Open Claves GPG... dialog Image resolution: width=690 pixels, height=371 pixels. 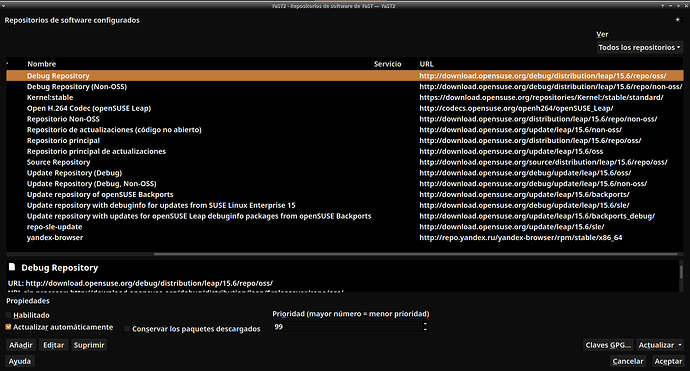click(x=608, y=345)
